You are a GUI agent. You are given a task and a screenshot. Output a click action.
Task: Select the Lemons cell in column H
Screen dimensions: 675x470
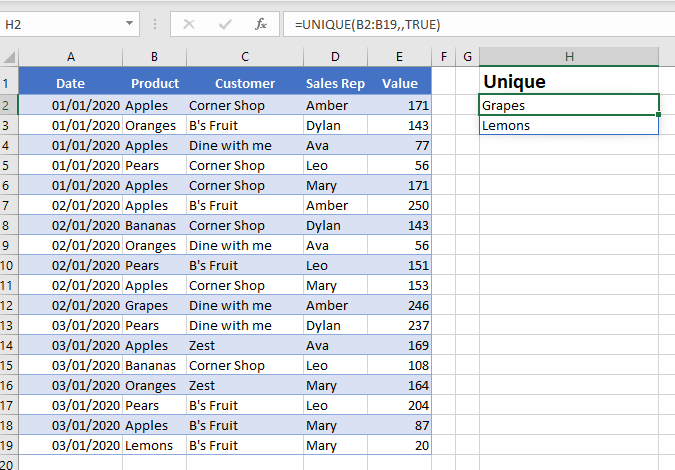click(x=569, y=125)
